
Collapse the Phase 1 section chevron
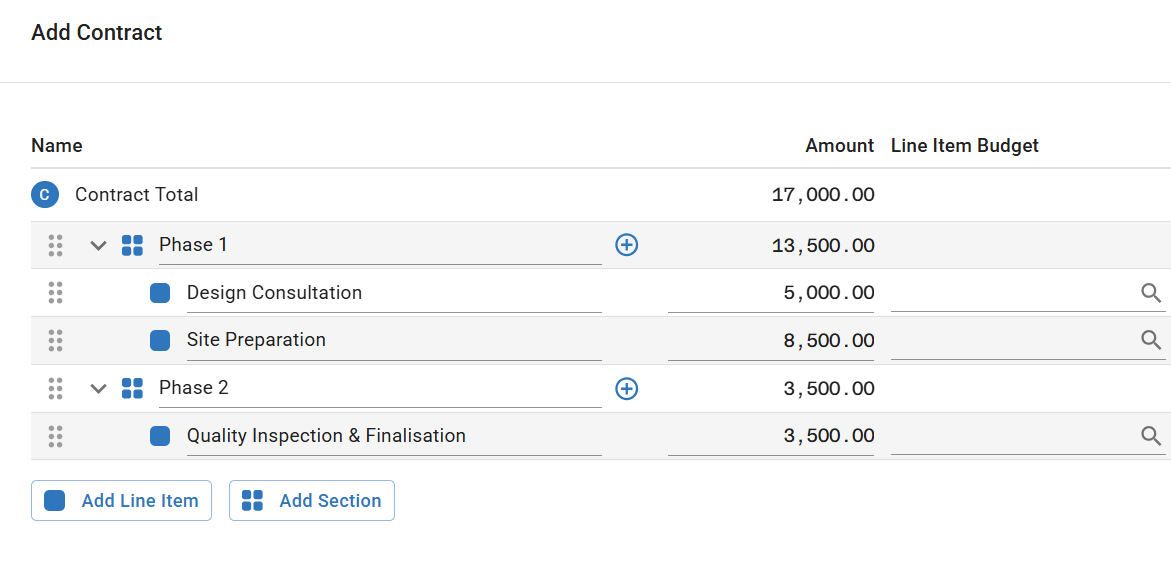coord(98,245)
